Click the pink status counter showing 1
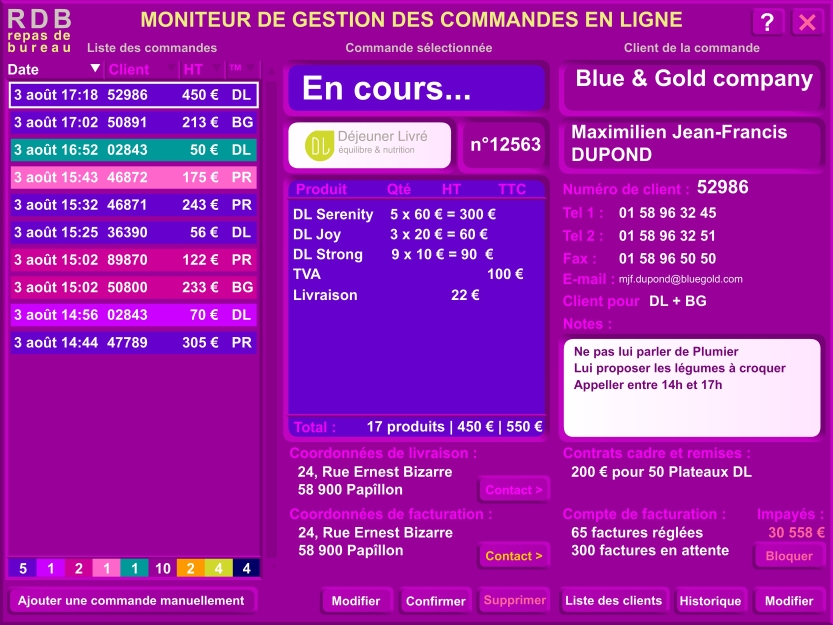Image resolution: width=833 pixels, height=625 pixels. pyautogui.click(x=106, y=568)
